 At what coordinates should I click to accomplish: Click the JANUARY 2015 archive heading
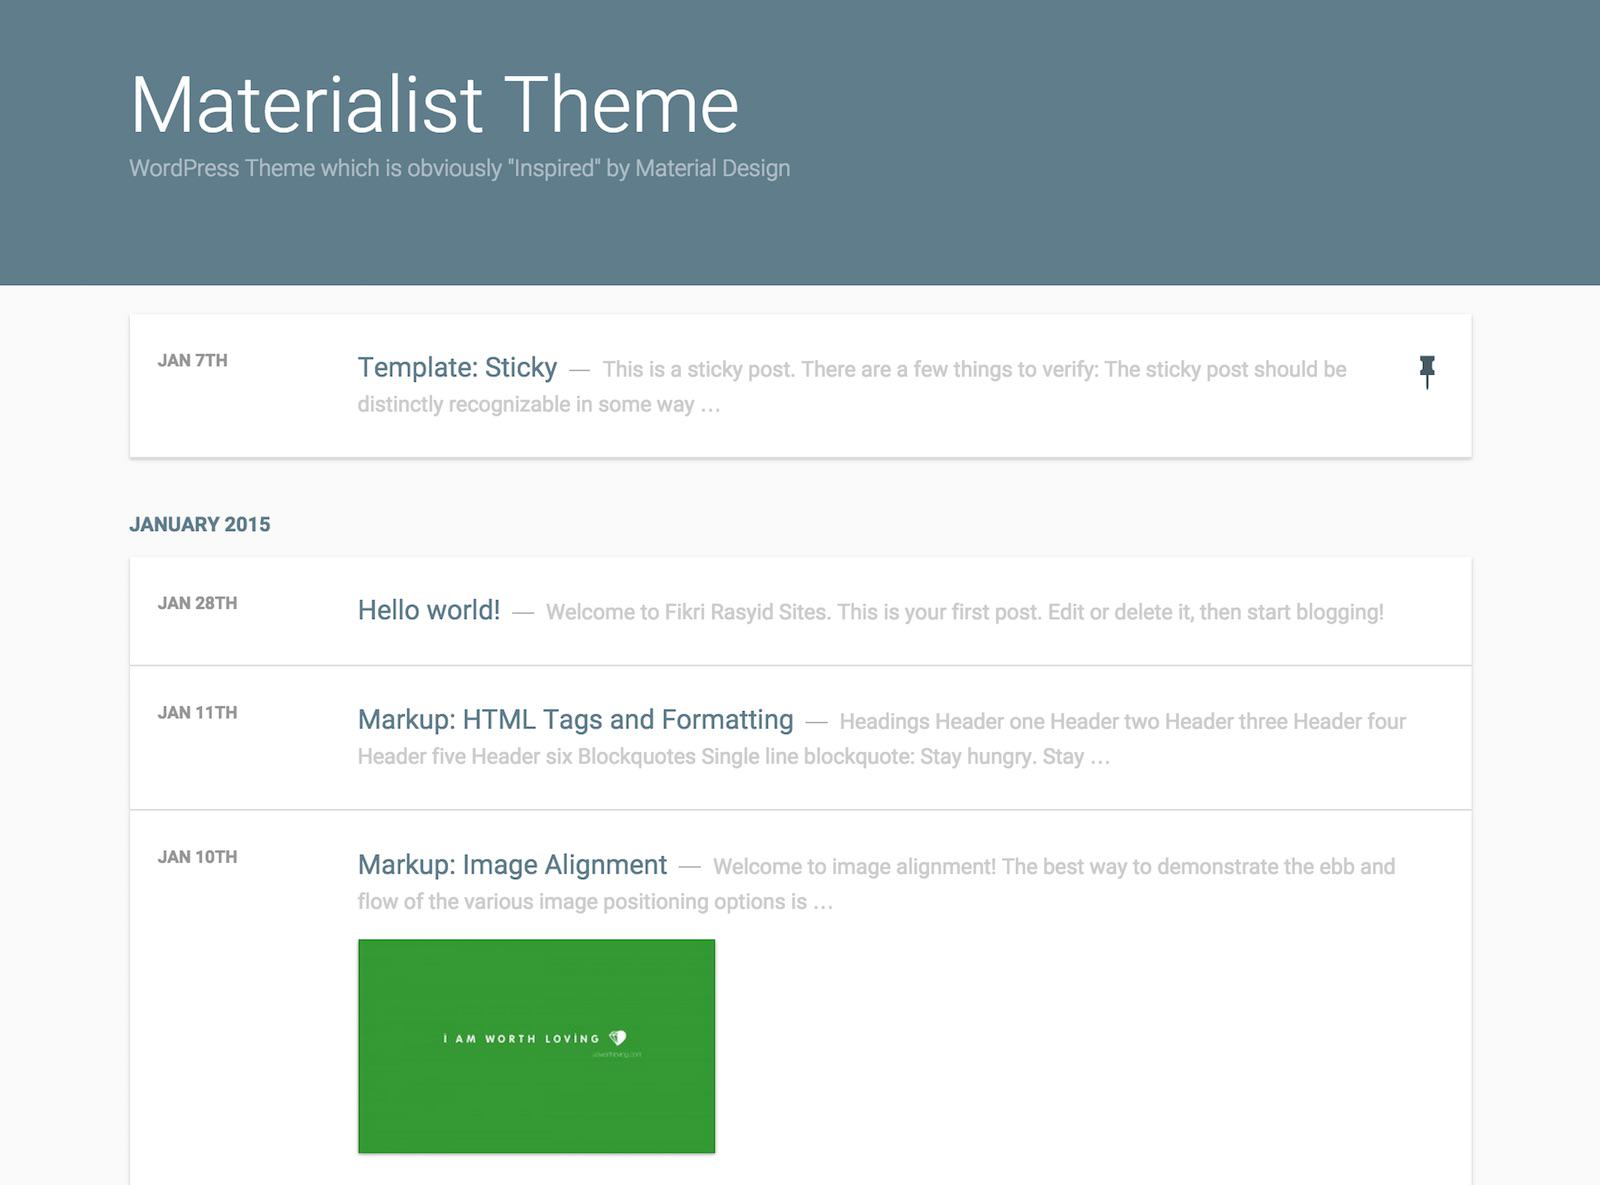(x=200, y=525)
